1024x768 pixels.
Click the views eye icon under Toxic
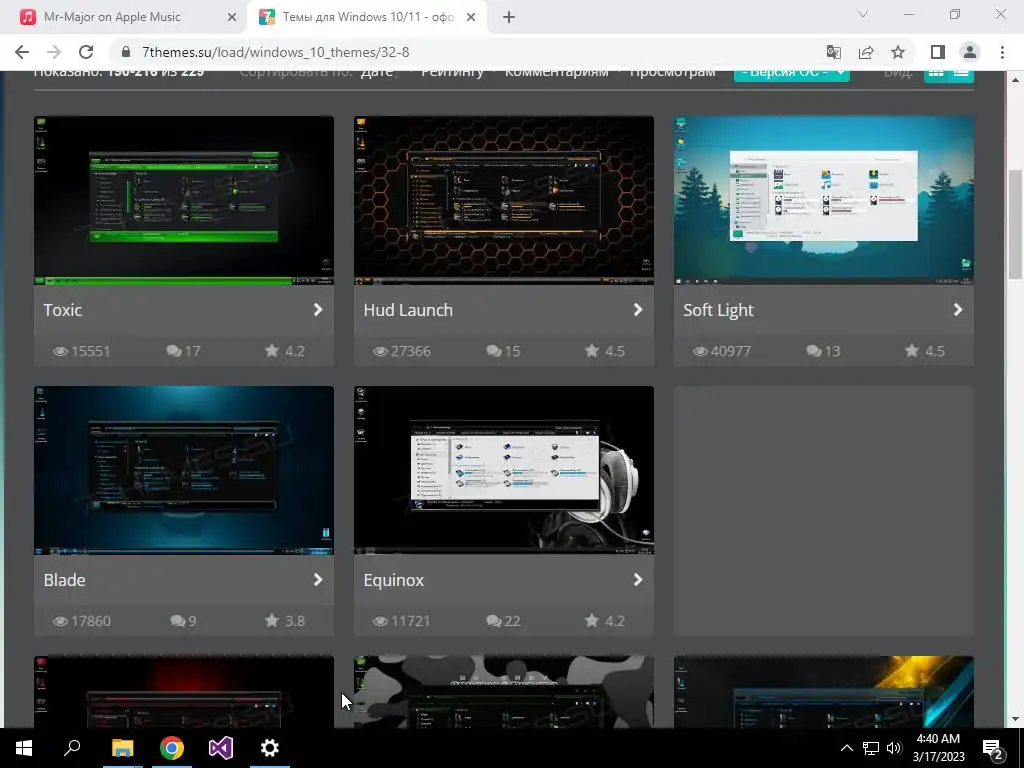pos(60,351)
